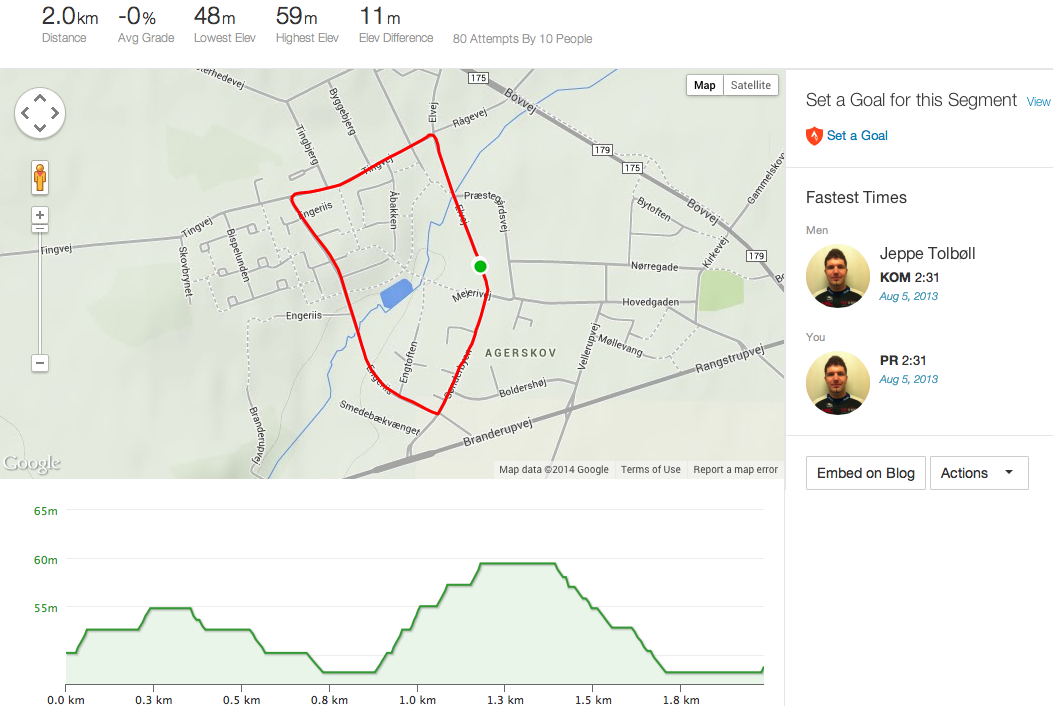Click the Embed on Blog button
This screenshot has height=706, width=1053.
coord(865,473)
